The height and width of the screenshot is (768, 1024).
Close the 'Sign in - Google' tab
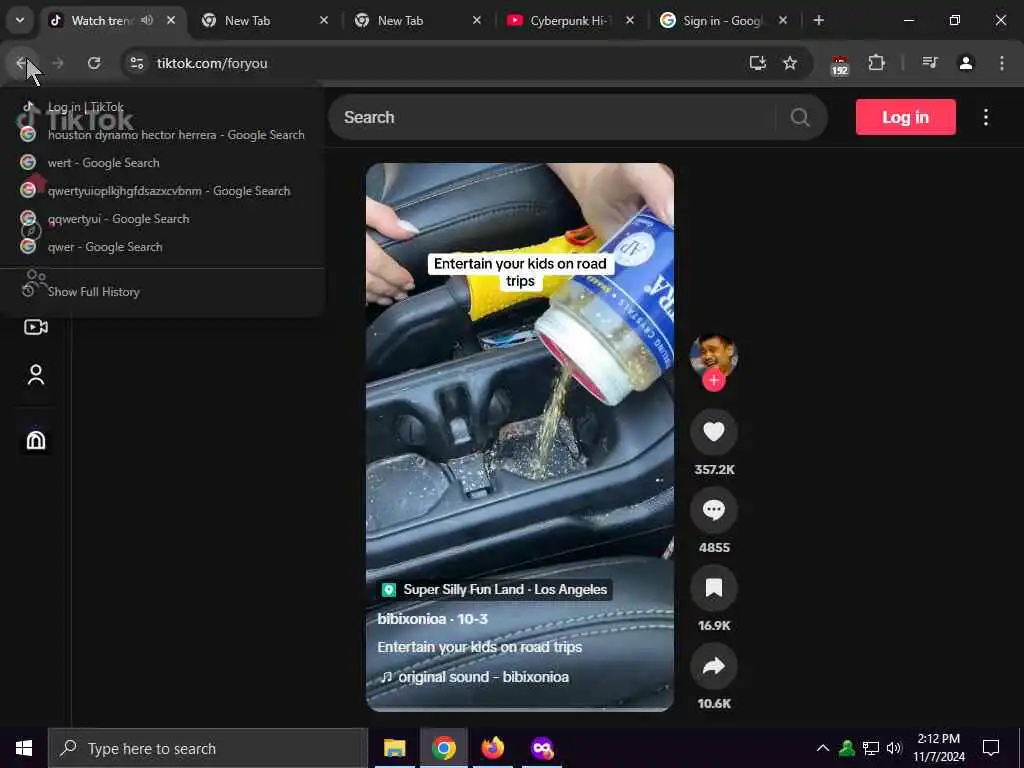pyautogui.click(x=783, y=21)
